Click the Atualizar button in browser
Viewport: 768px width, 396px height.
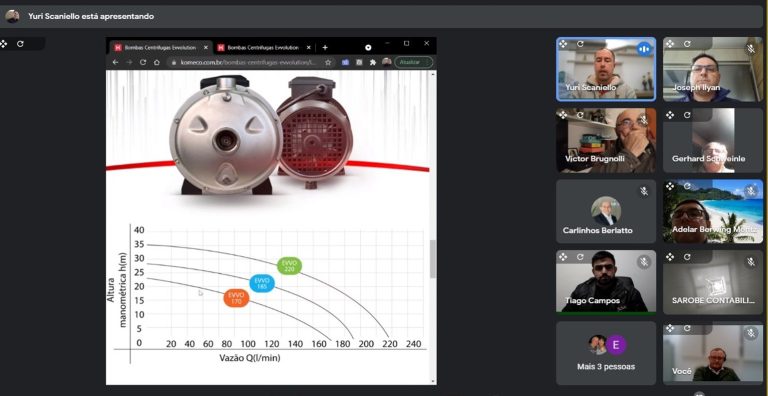[x=414, y=62]
